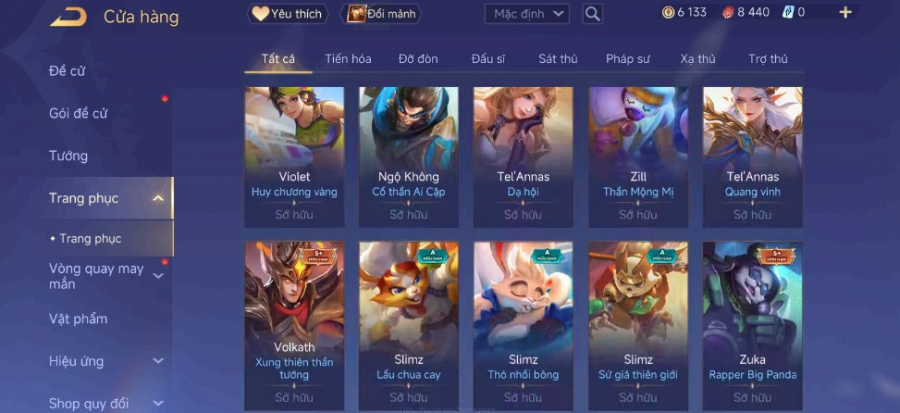
Task: Click the blue voucher balance icon
Action: point(788,12)
